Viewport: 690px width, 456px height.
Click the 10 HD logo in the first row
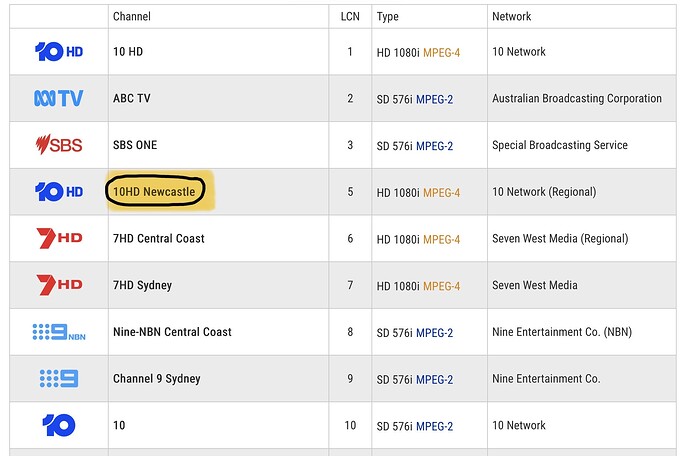pos(58,51)
